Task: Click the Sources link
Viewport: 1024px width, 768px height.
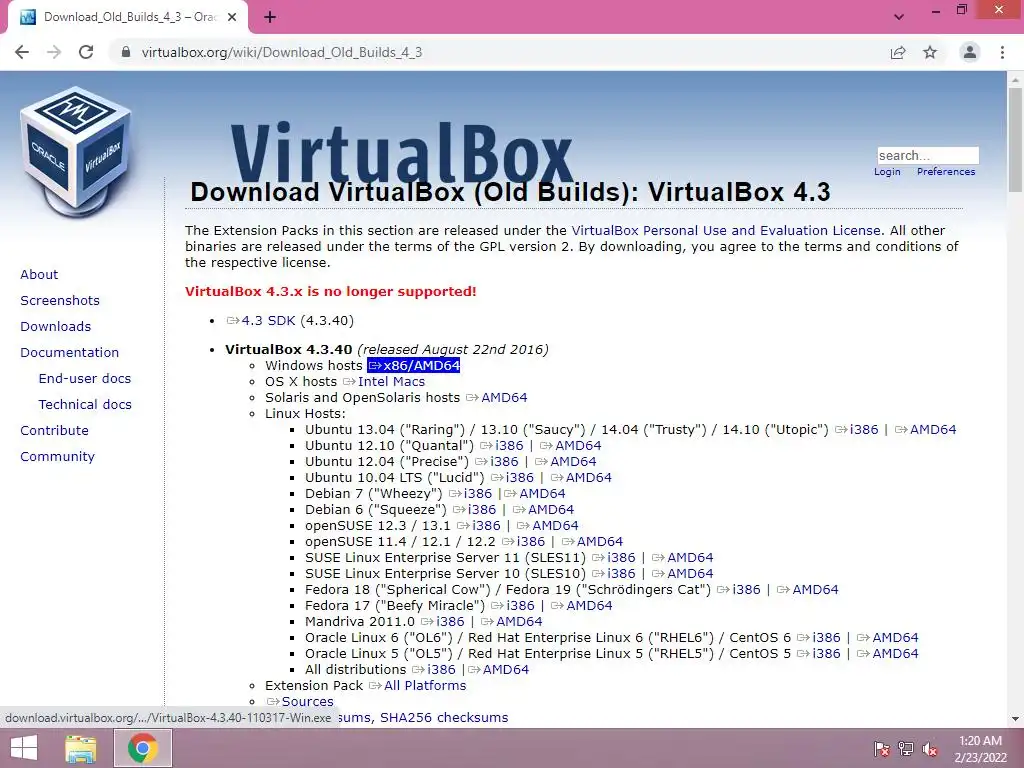Action: (308, 701)
